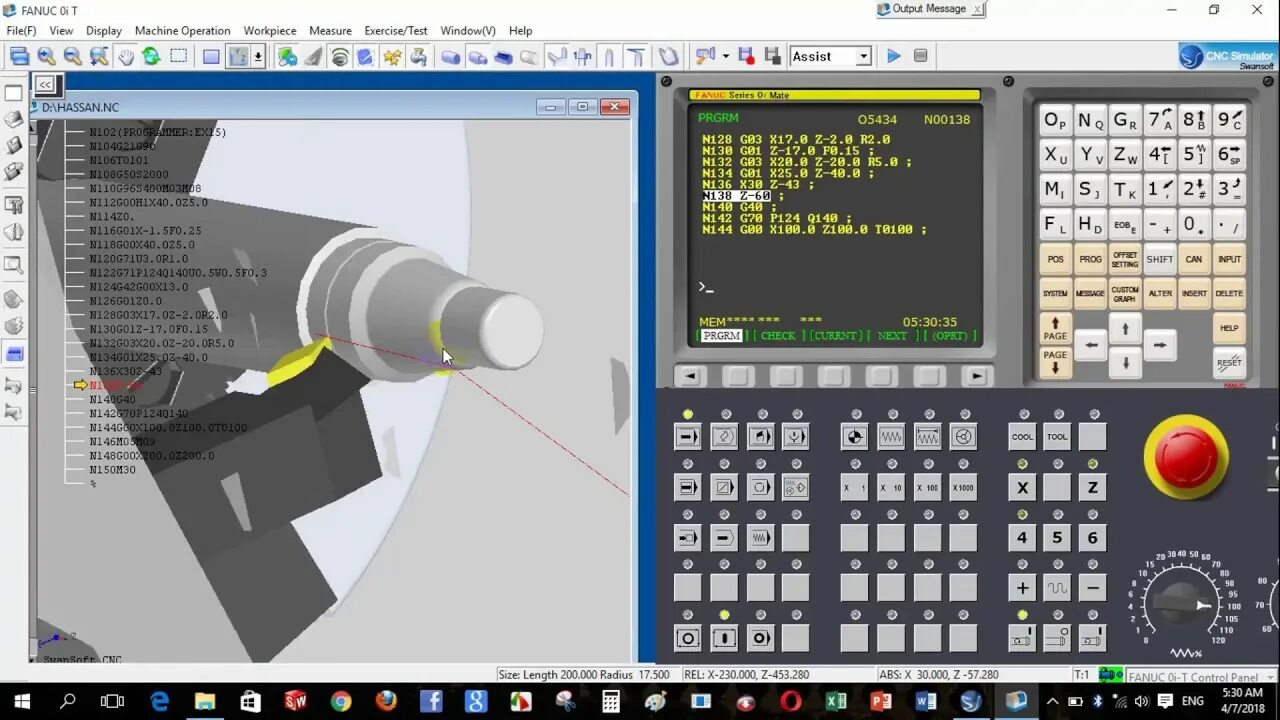Click the ABS coordinate status bar readout

pos(939,675)
